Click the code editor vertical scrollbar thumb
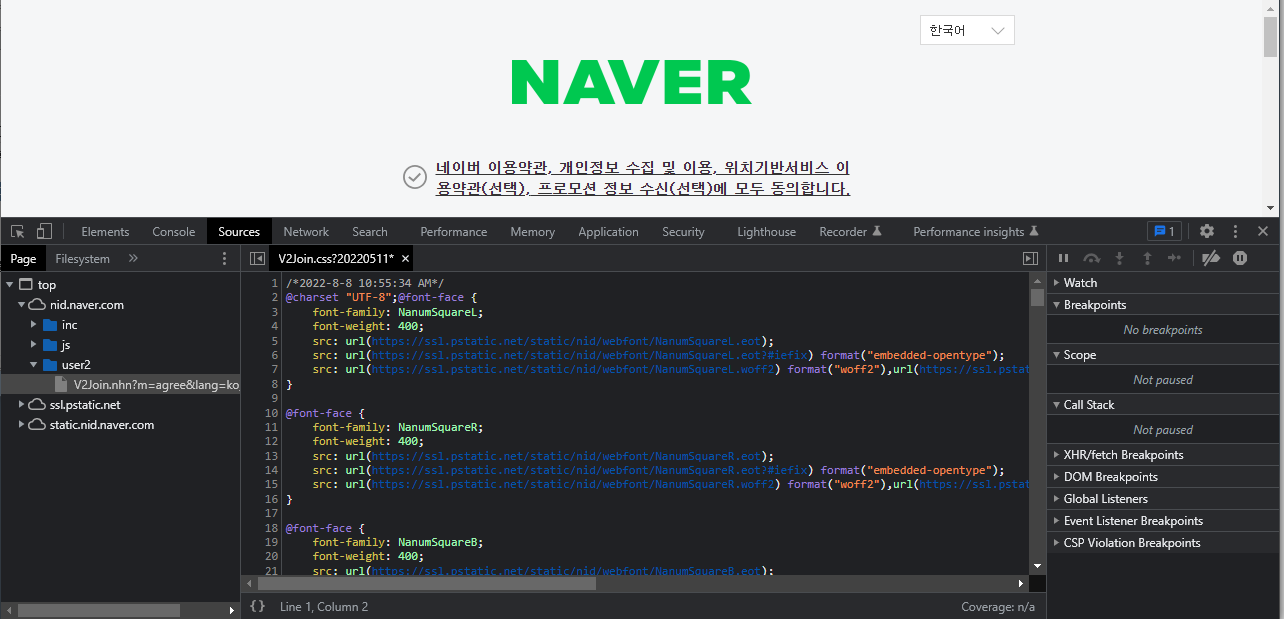Viewport: 1284px width, 619px height. click(x=1037, y=297)
